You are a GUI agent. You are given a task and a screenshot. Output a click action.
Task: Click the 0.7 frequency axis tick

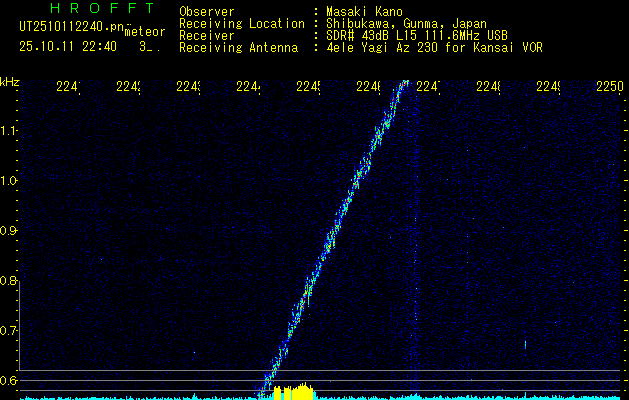coord(10,330)
